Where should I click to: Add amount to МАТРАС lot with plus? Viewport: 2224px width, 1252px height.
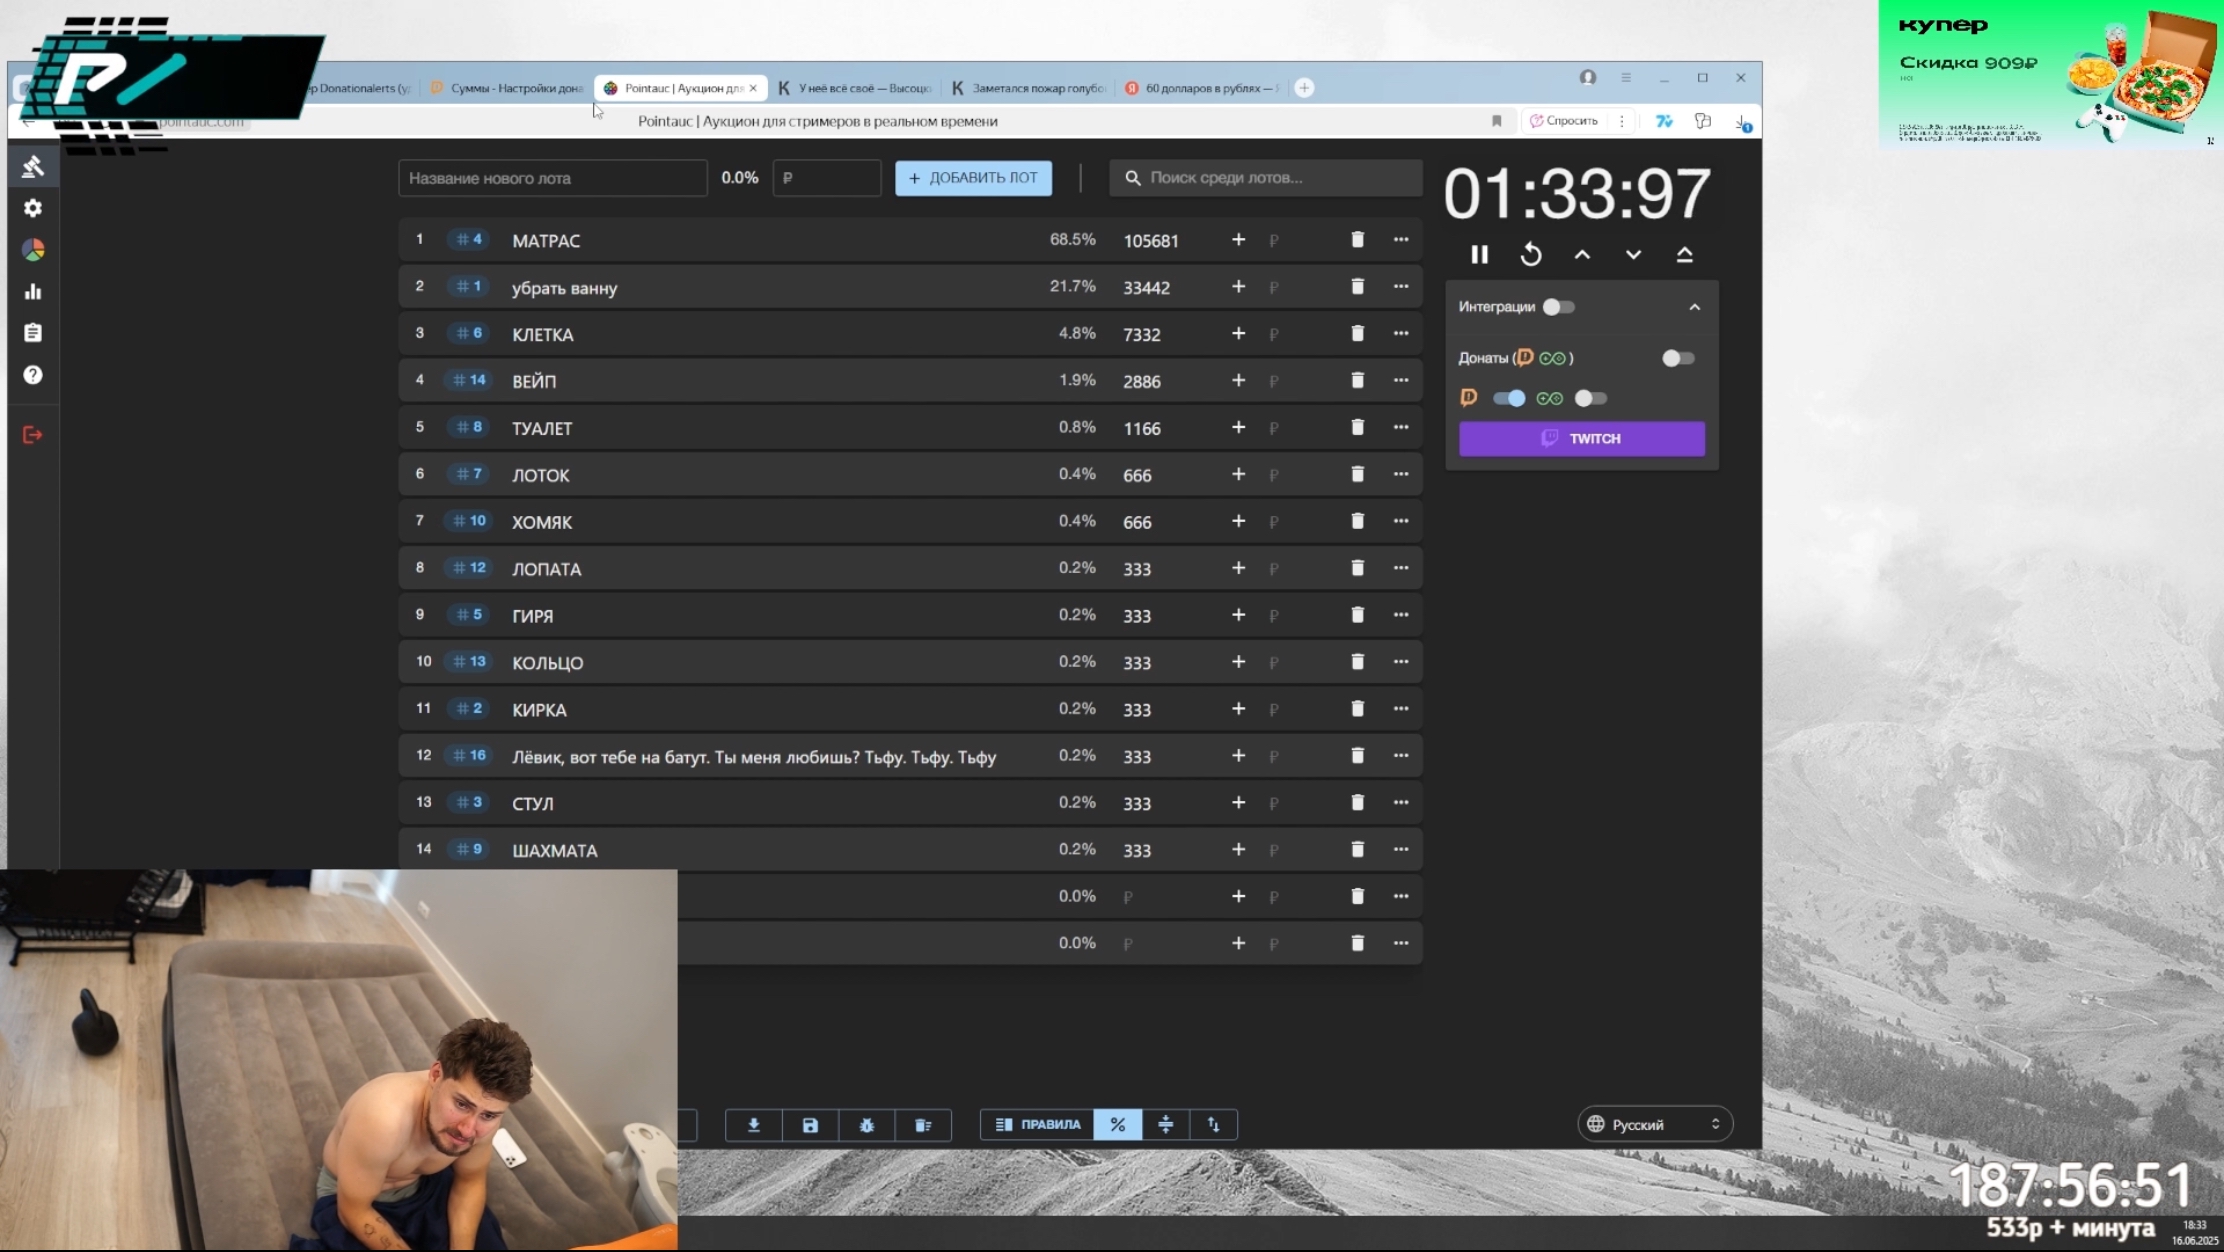pyautogui.click(x=1238, y=240)
